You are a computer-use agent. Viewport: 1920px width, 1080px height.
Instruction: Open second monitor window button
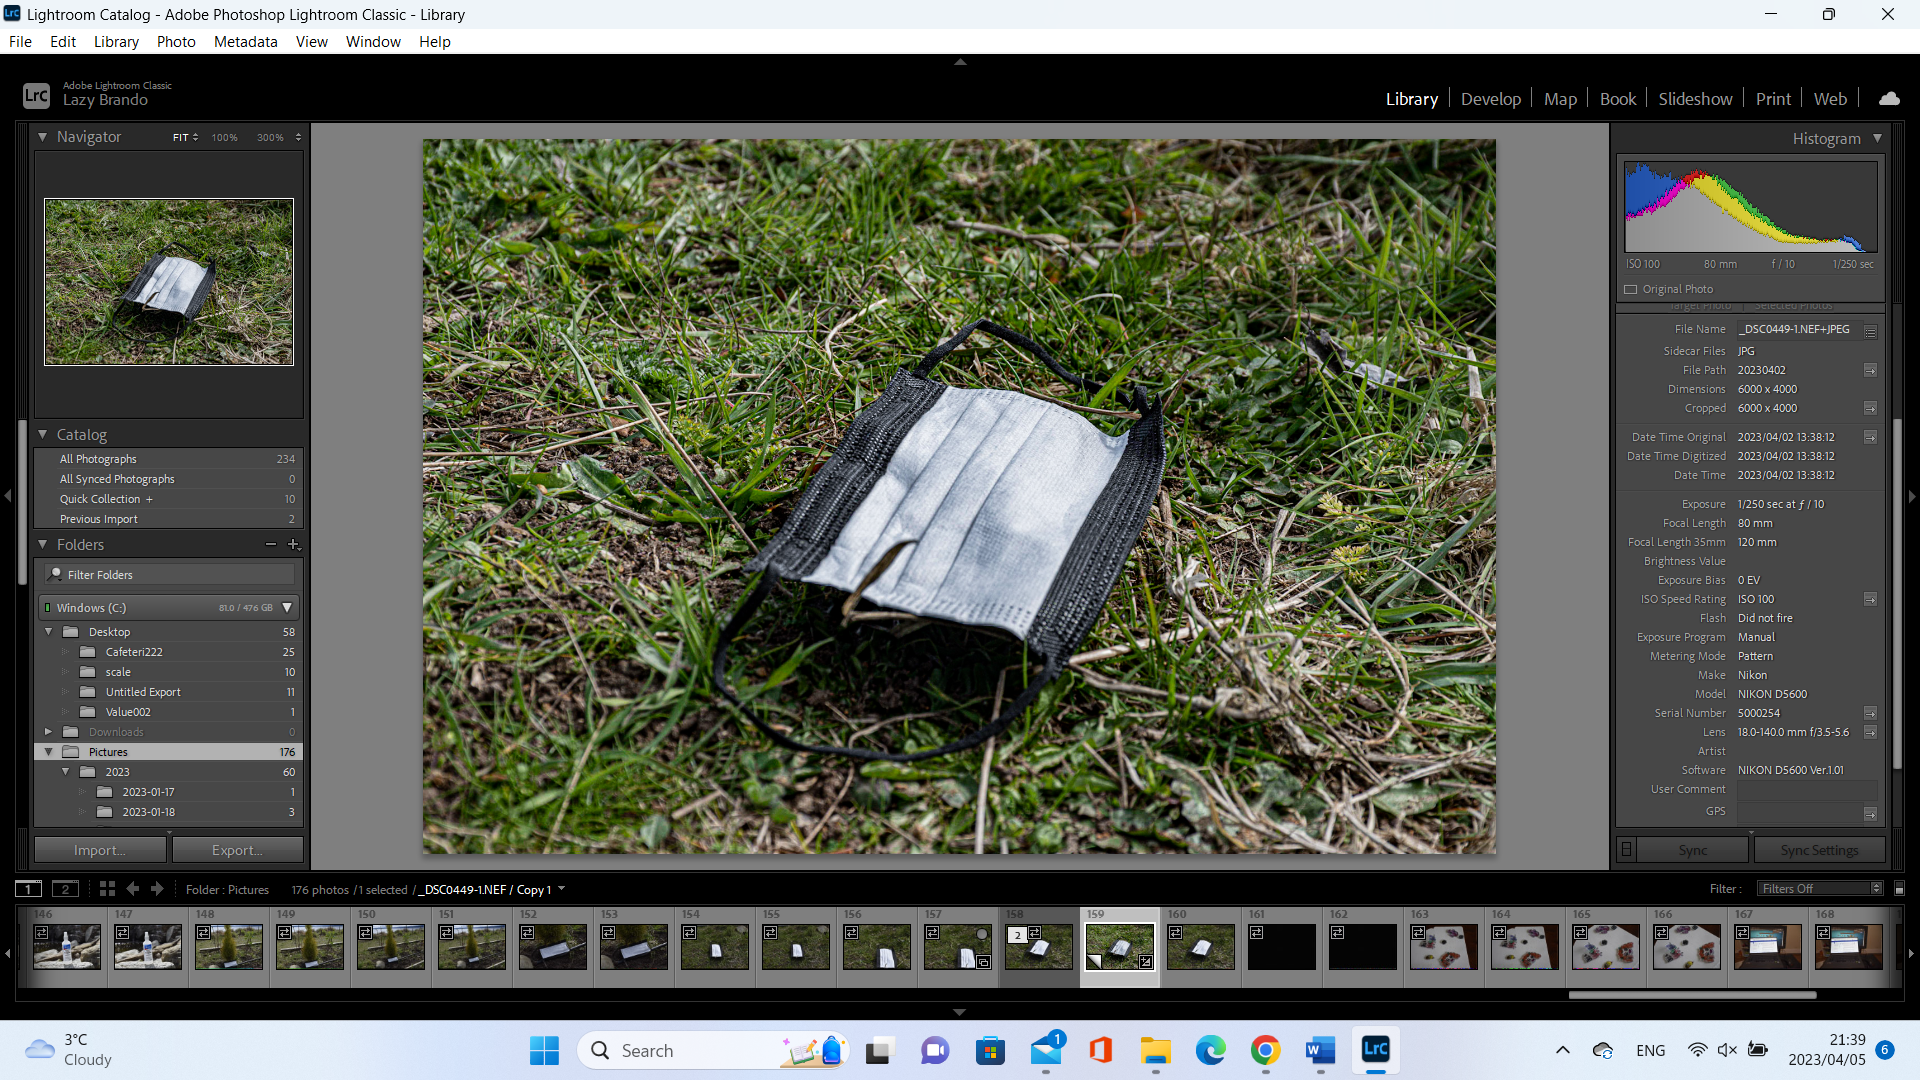pyautogui.click(x=65, y=889)
